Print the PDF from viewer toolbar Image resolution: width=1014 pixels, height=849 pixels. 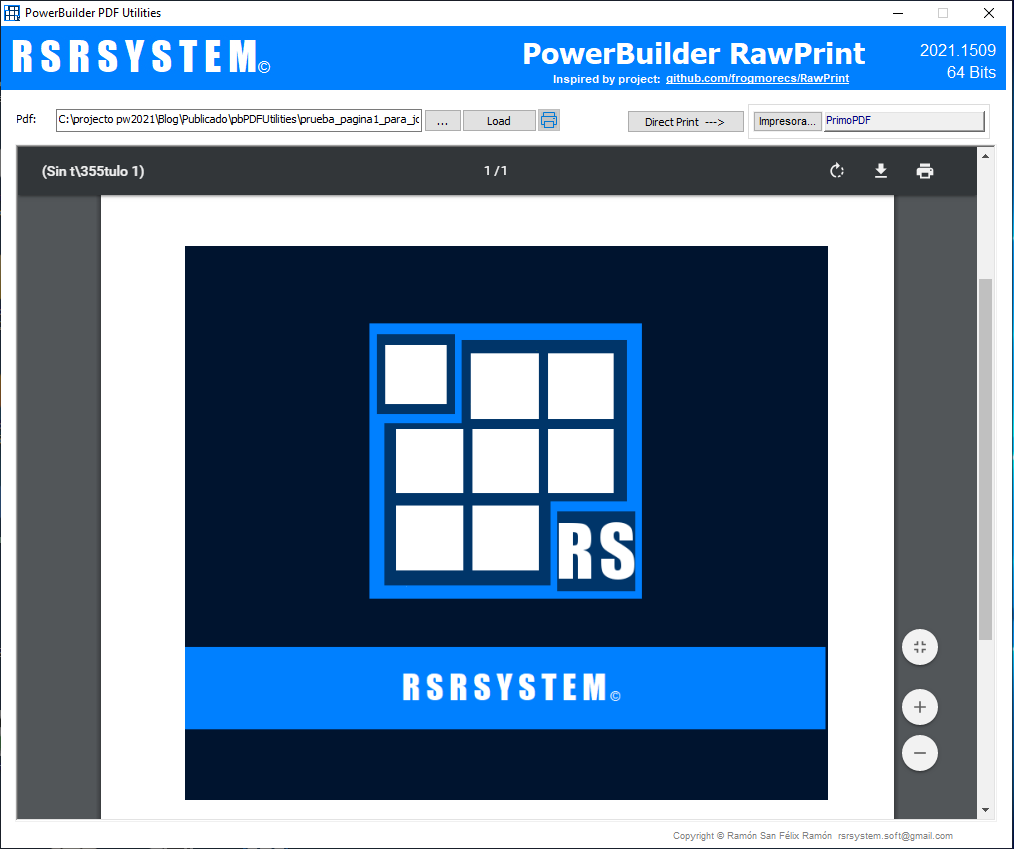pos(925,171)
